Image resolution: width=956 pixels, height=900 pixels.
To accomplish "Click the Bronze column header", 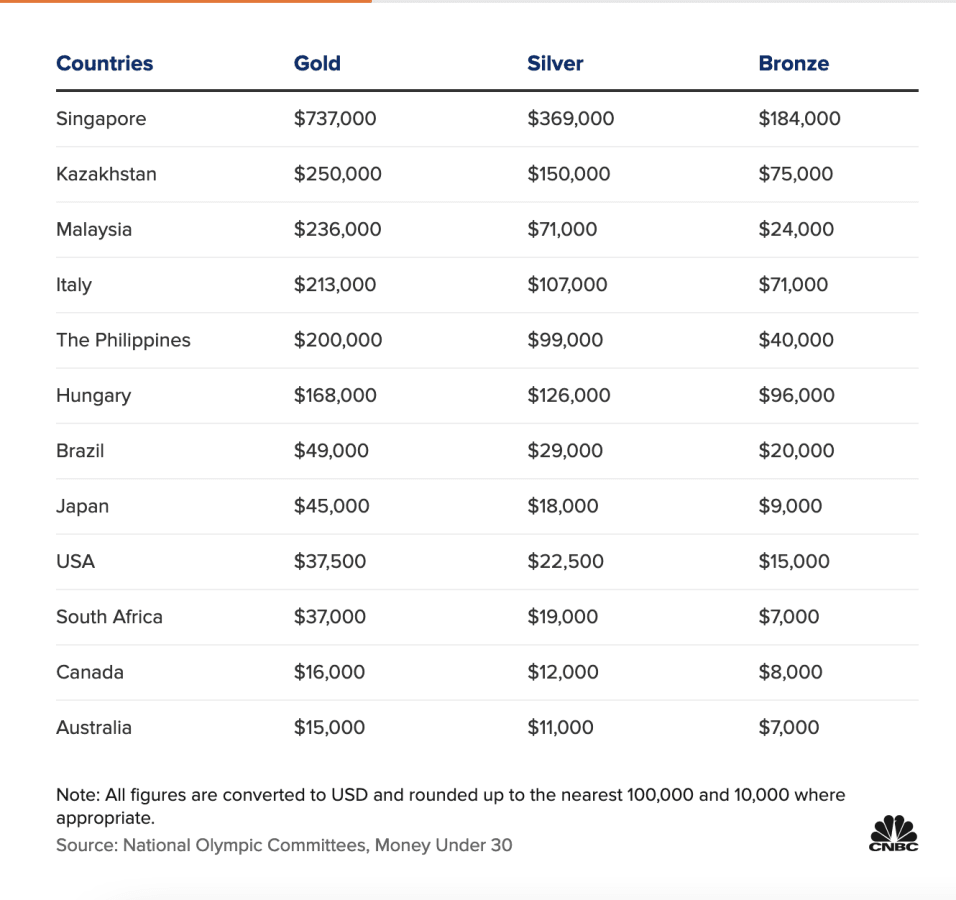I will (793, 63).
